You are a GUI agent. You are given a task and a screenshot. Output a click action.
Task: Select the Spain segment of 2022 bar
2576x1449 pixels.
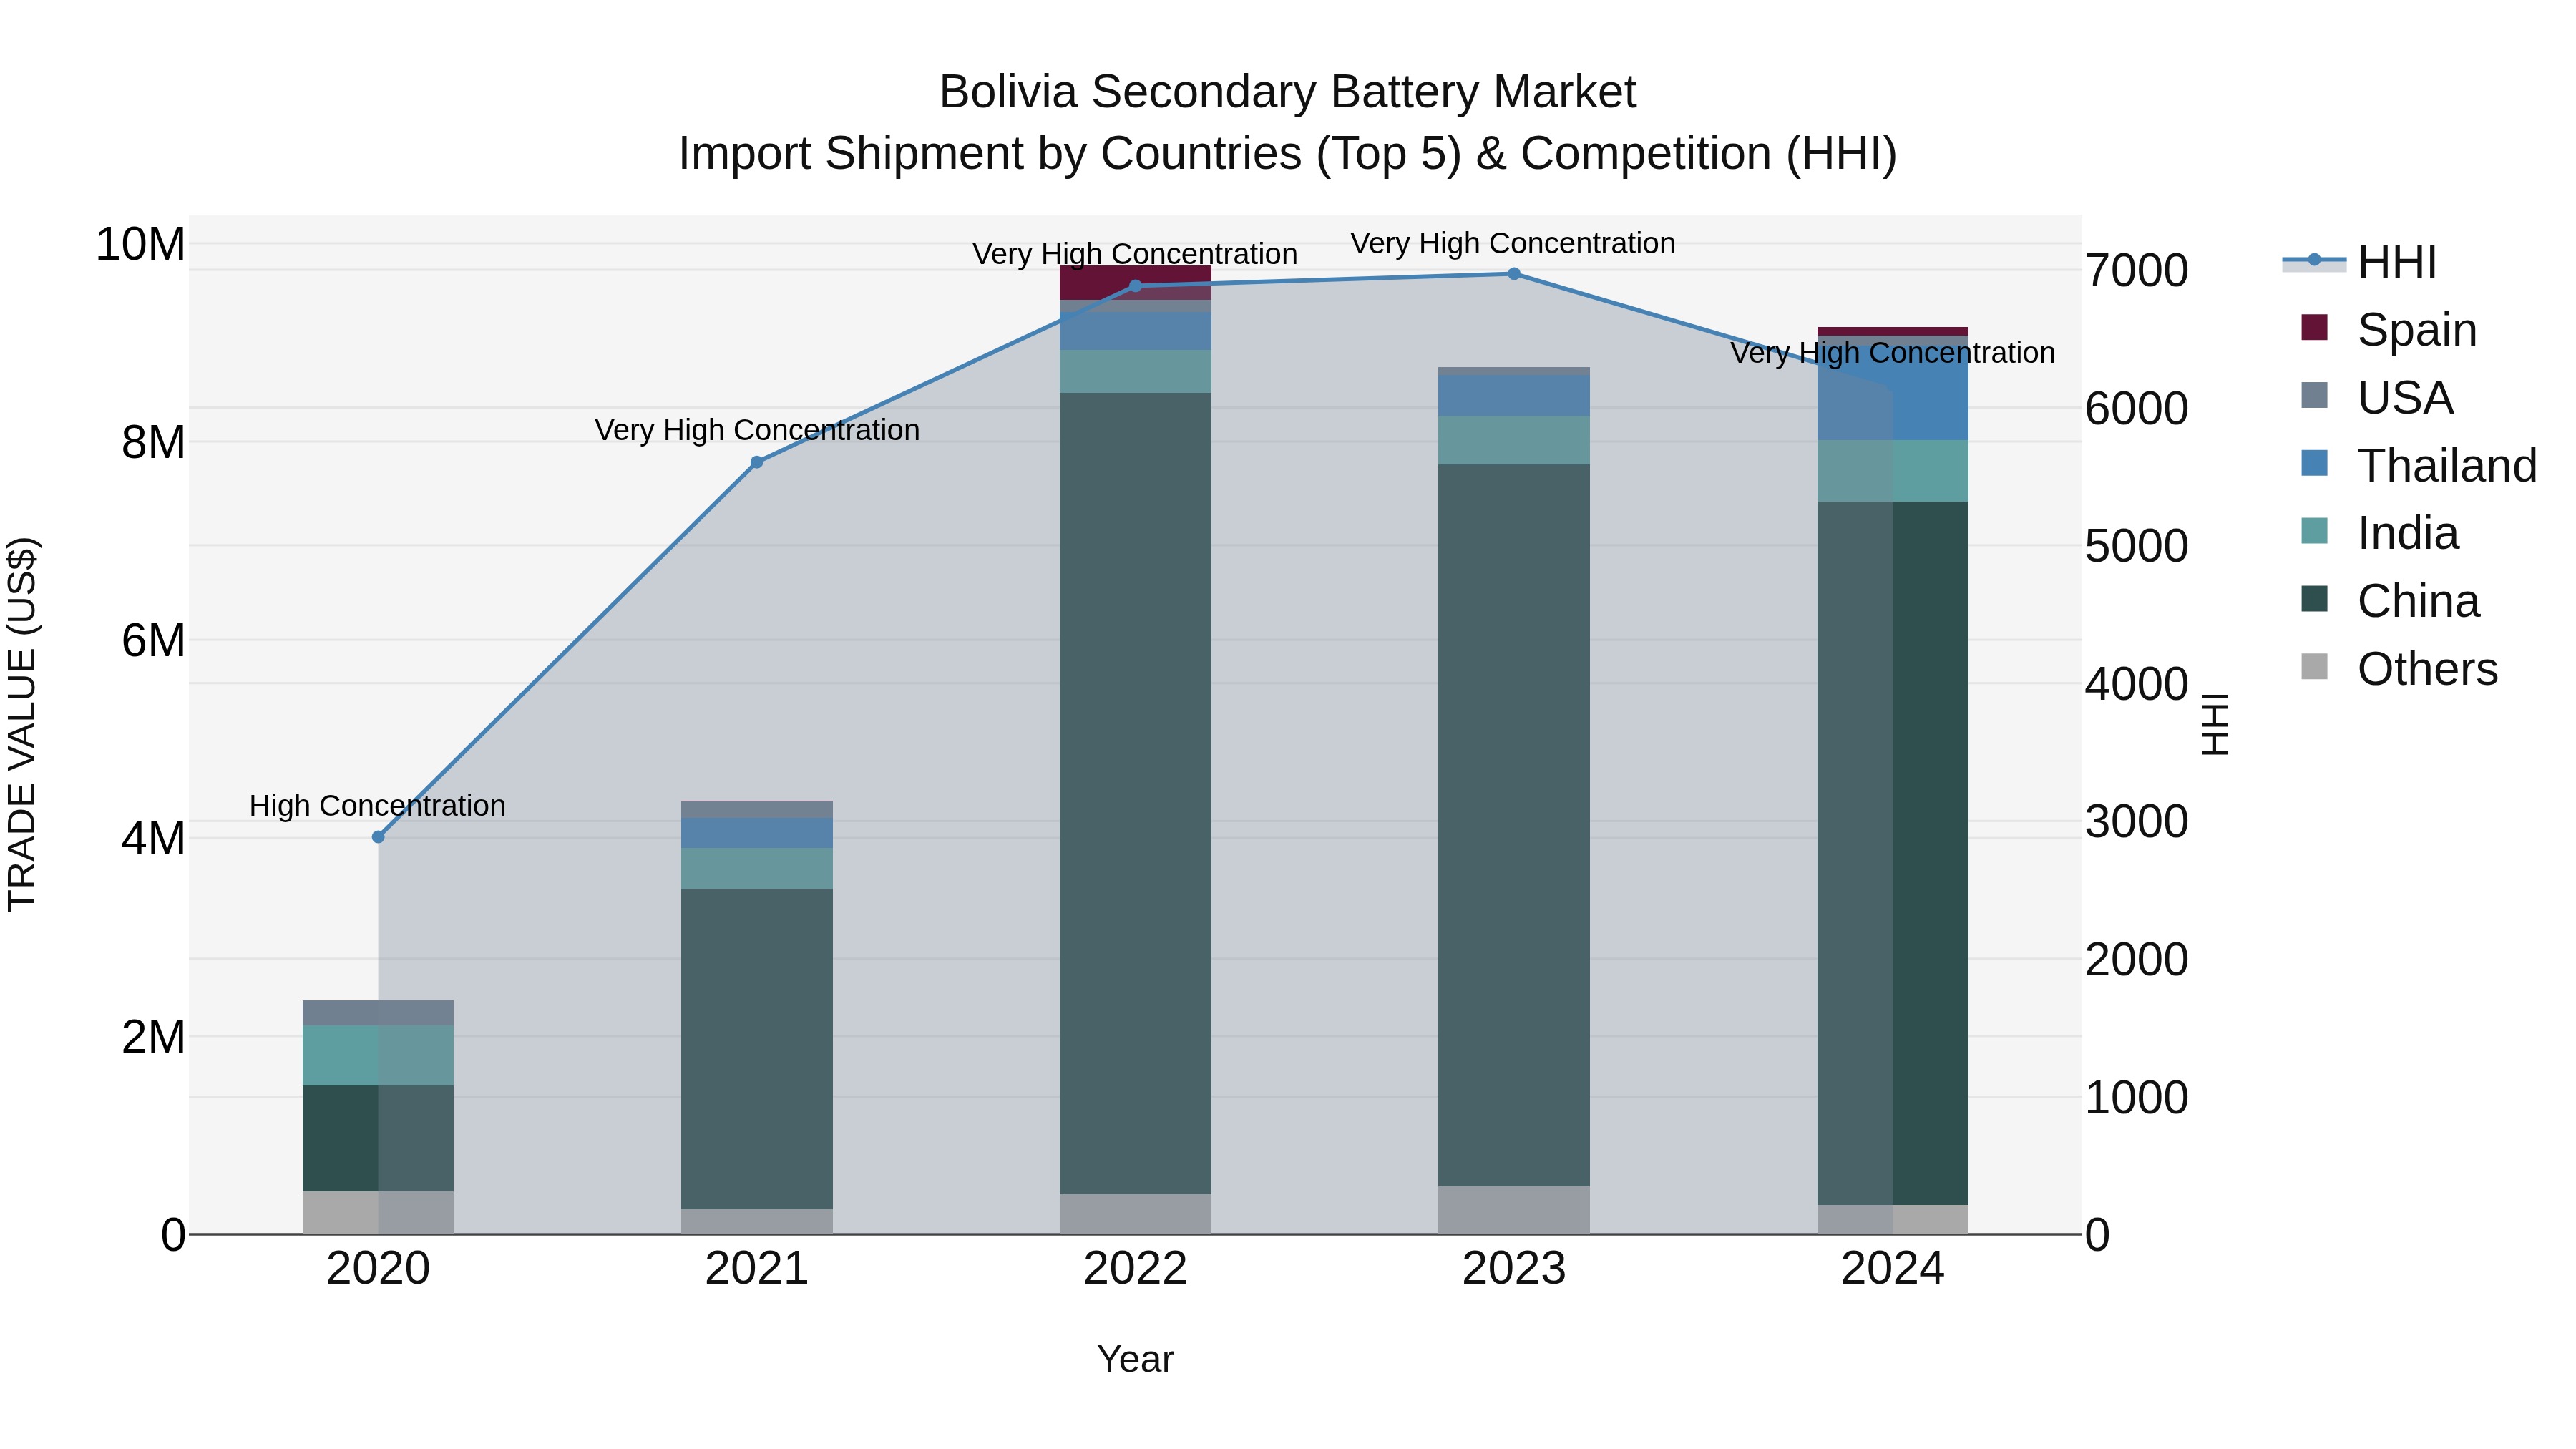pos(1135,283)
